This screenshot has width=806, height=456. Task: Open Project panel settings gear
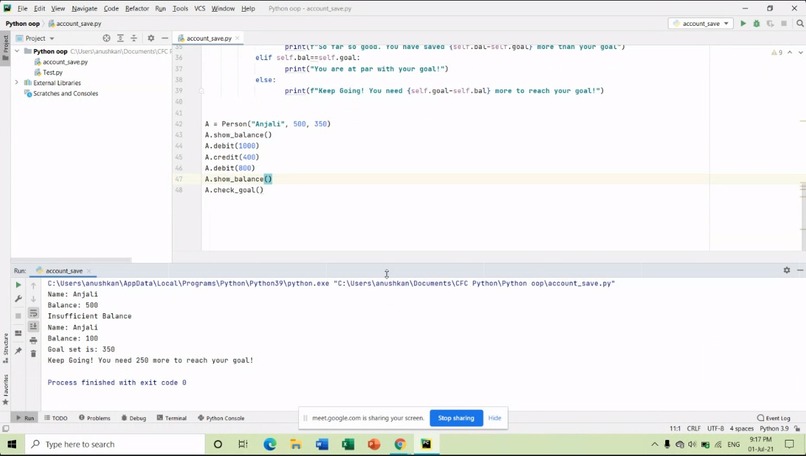(151, 38)
